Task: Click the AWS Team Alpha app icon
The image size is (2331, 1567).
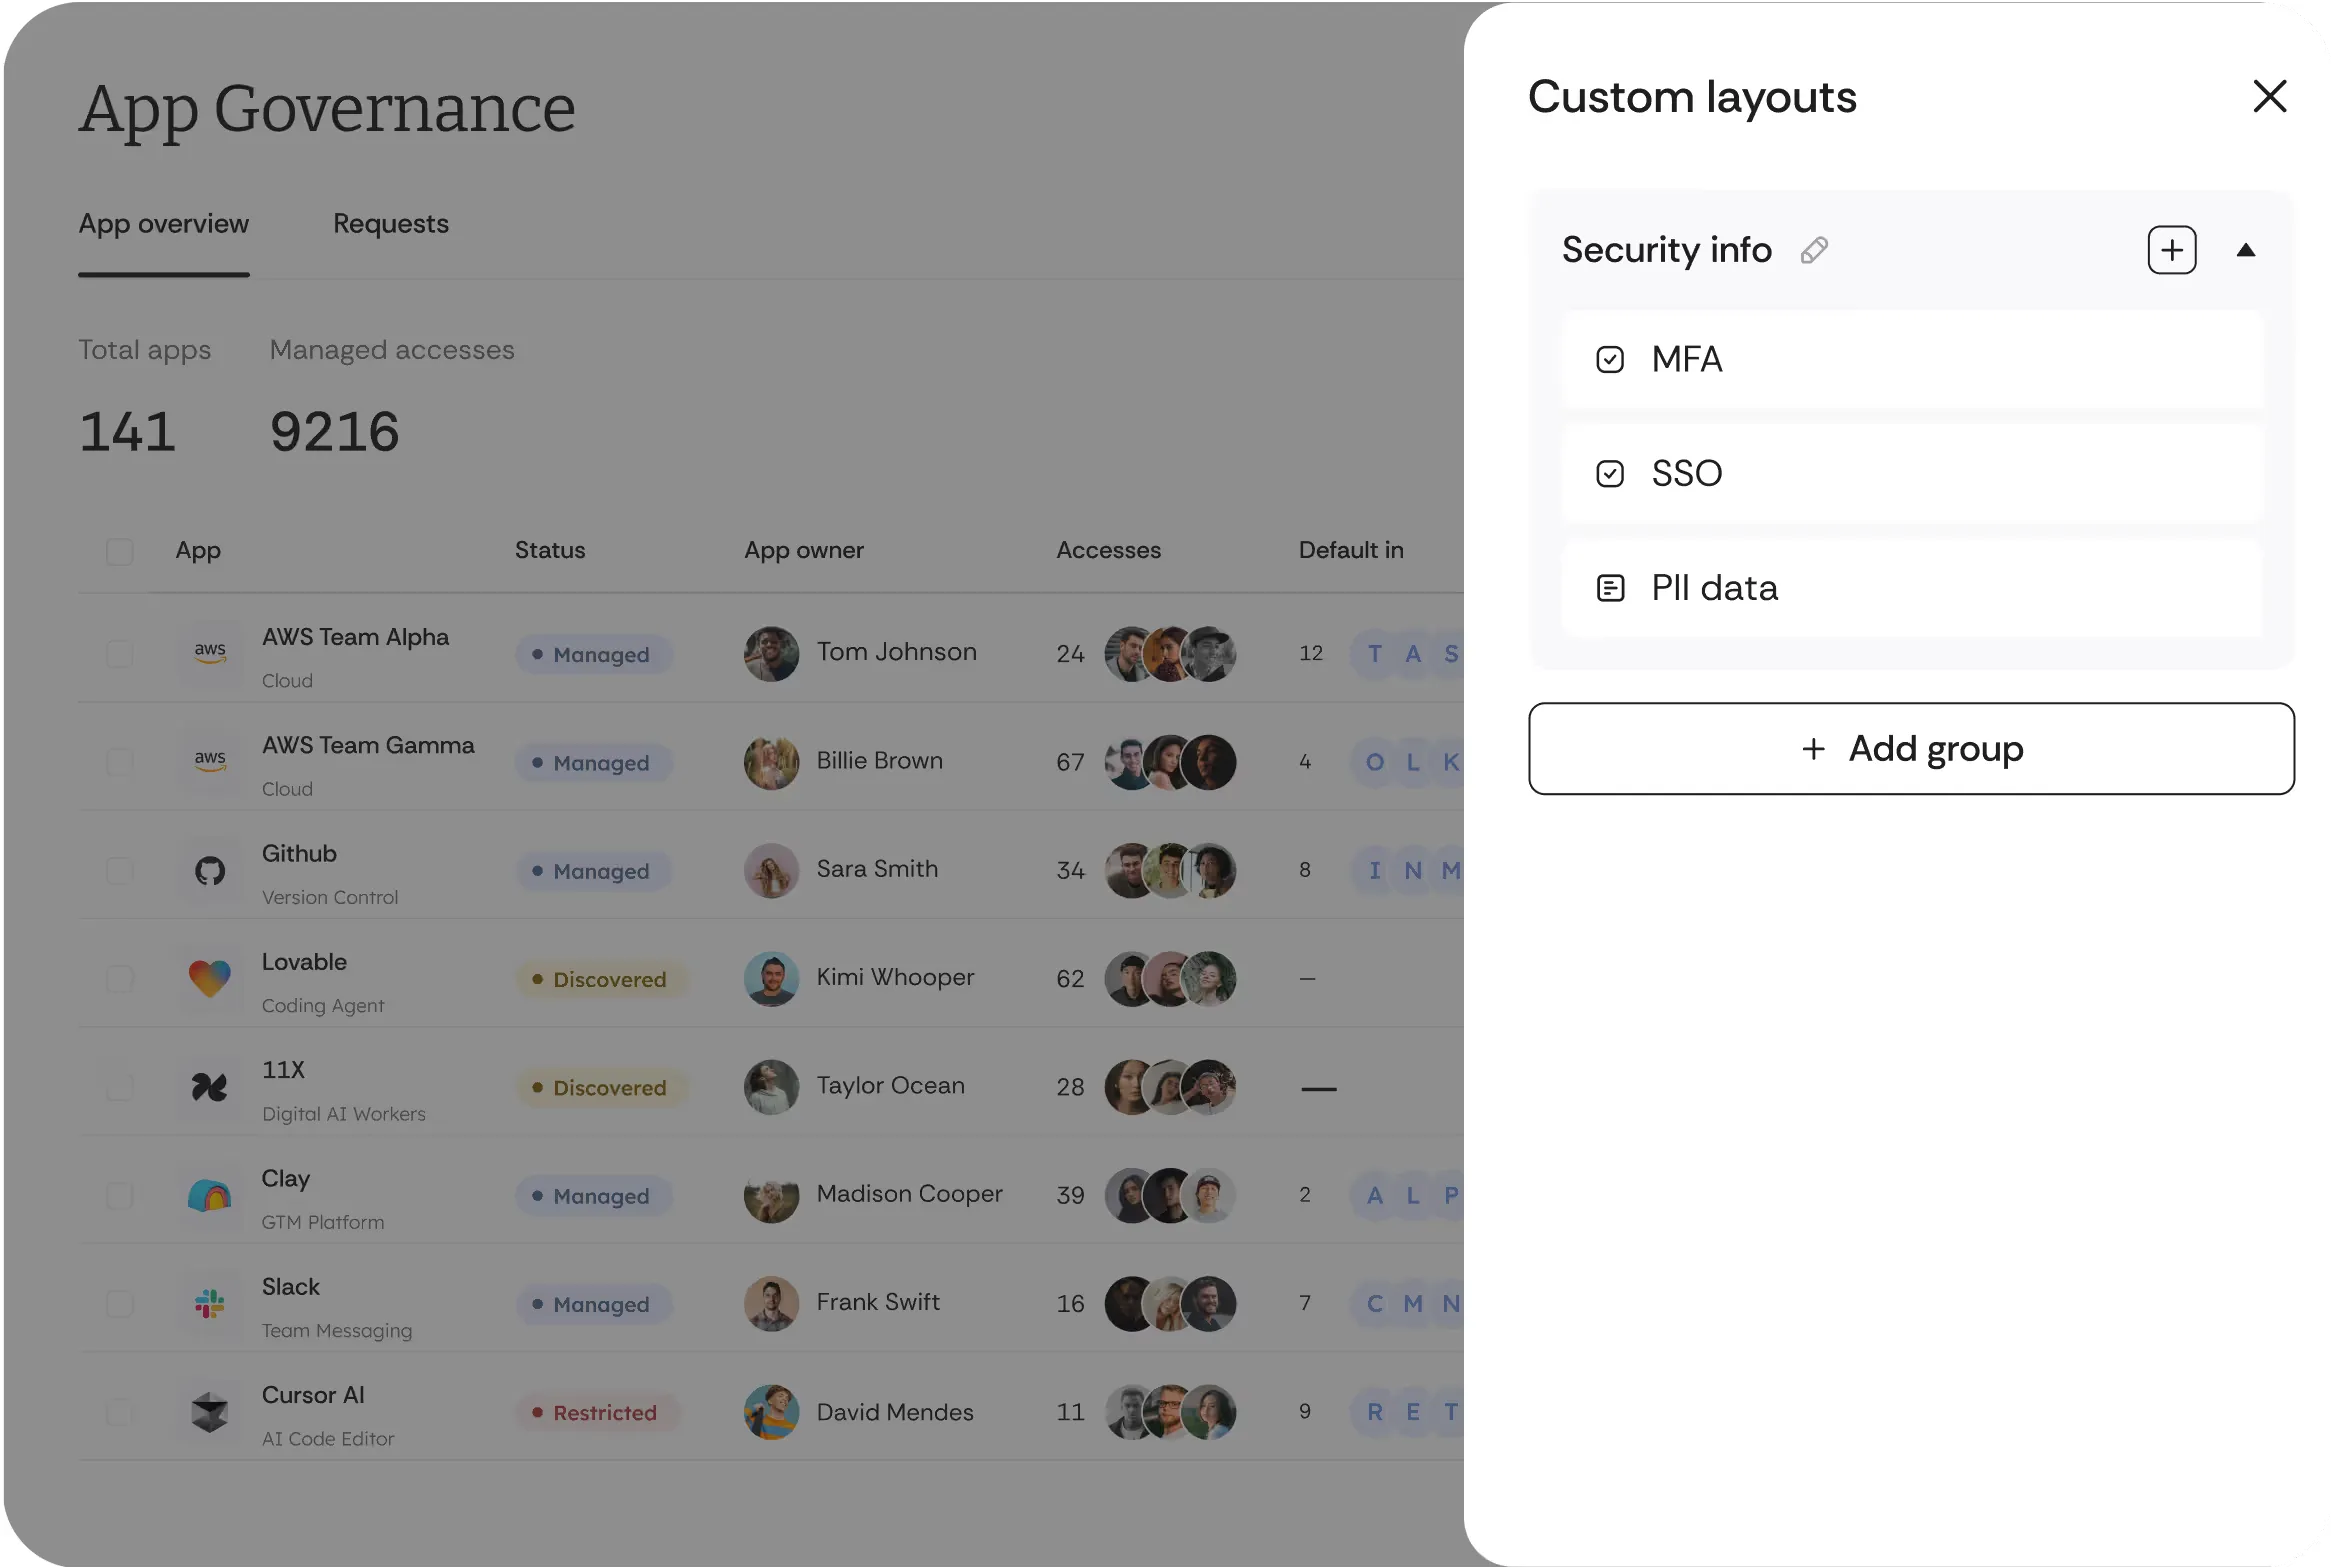Action: click(x=210, y=654)
